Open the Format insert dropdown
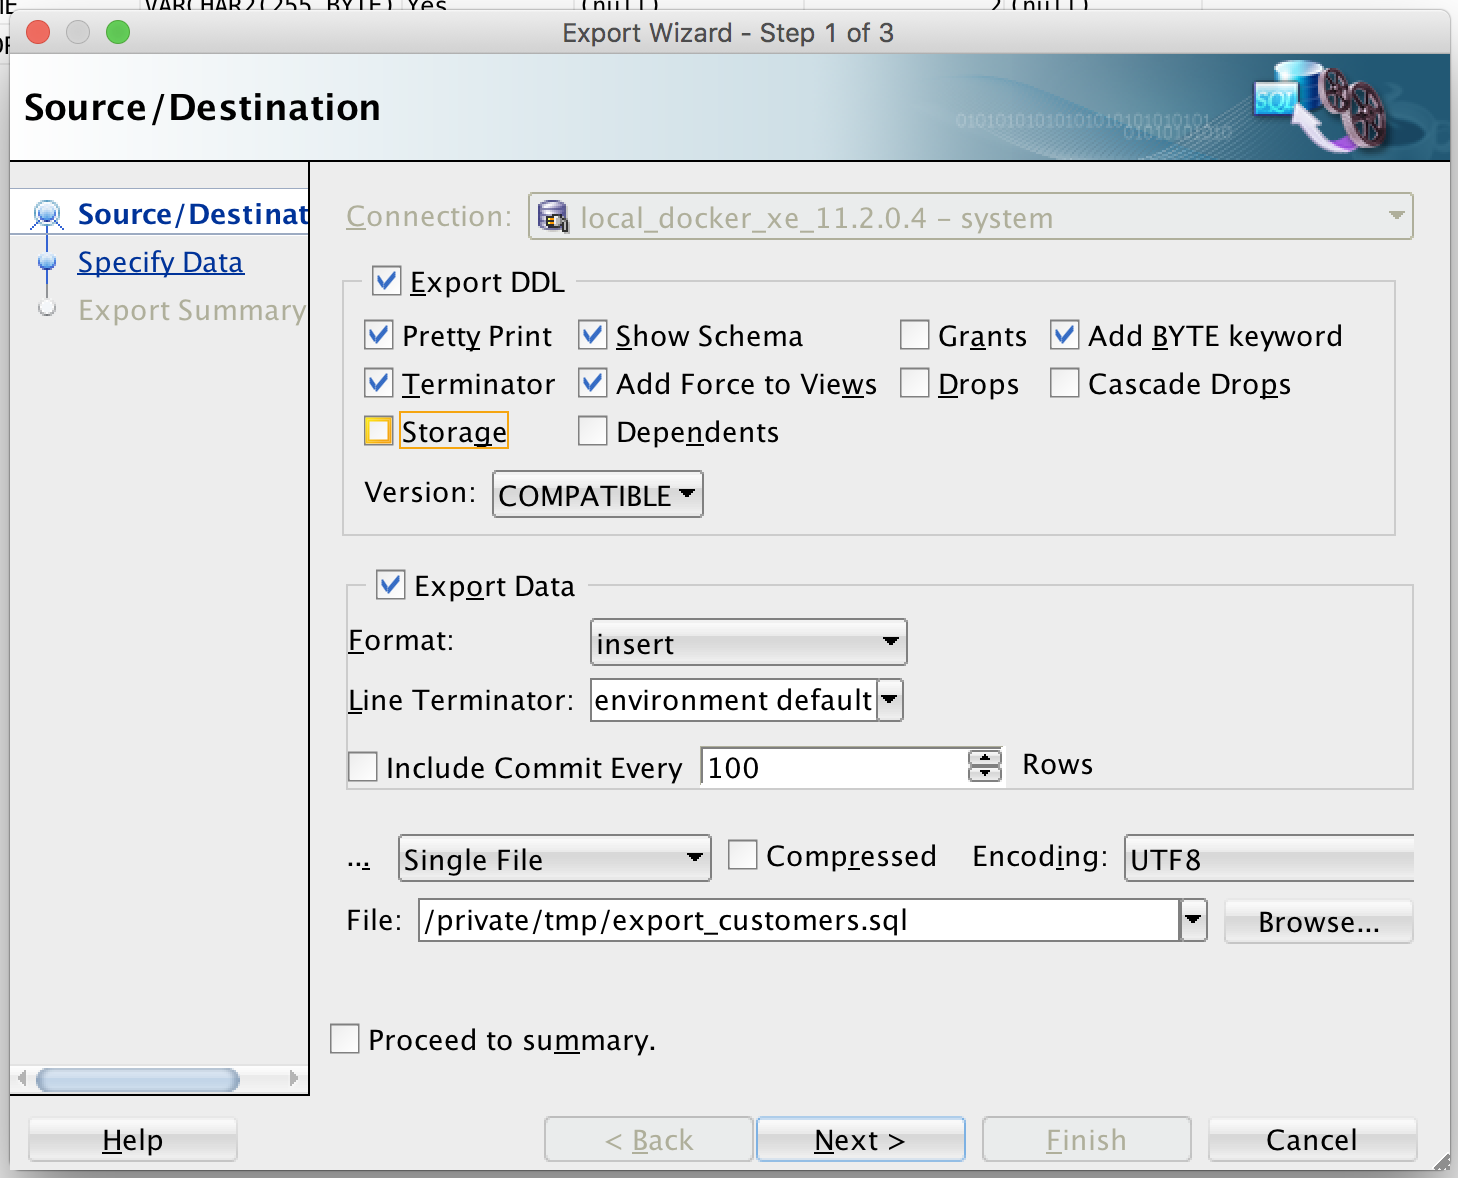The image size is (1458, 1178). (x=748, y=643)
